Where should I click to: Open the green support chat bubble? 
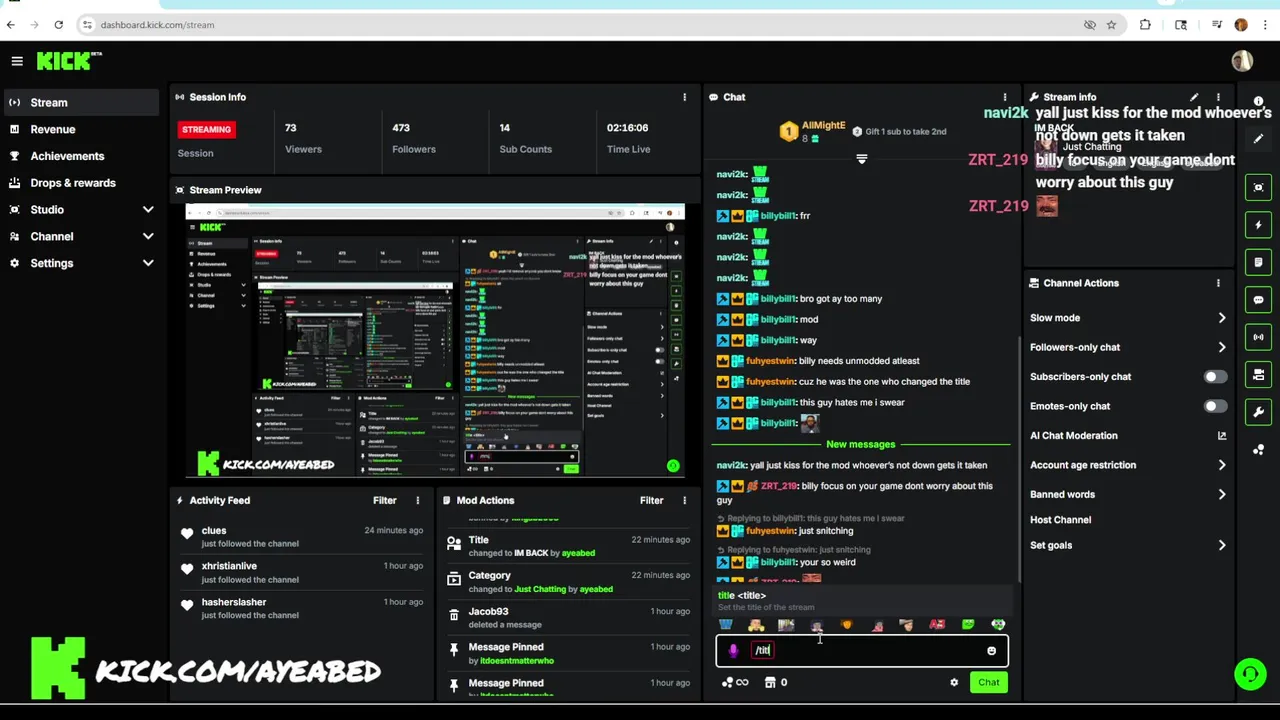1250,674
